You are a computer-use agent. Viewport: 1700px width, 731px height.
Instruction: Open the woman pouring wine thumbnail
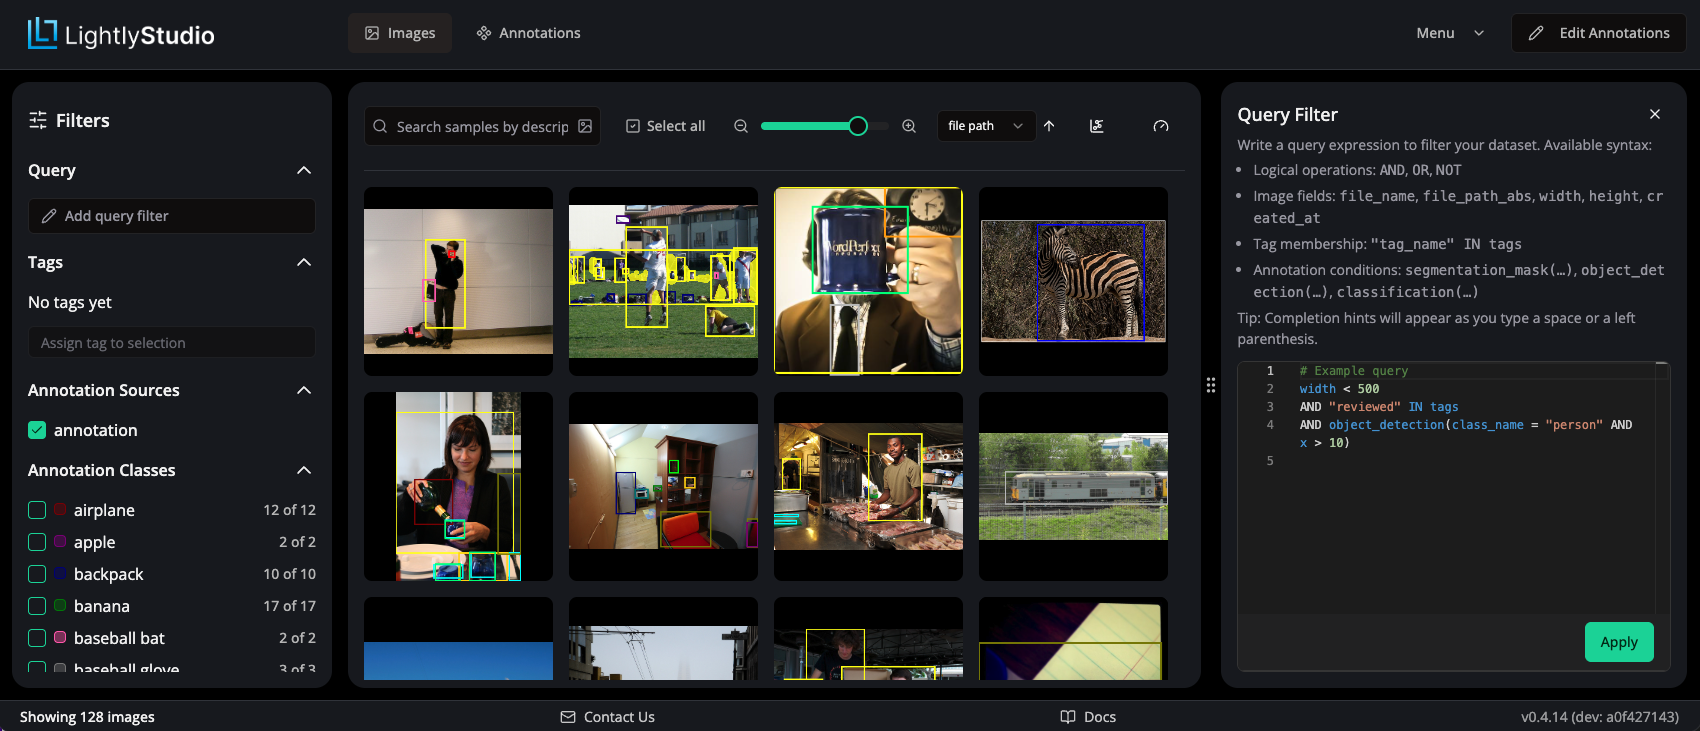click(x=458, y=486)
